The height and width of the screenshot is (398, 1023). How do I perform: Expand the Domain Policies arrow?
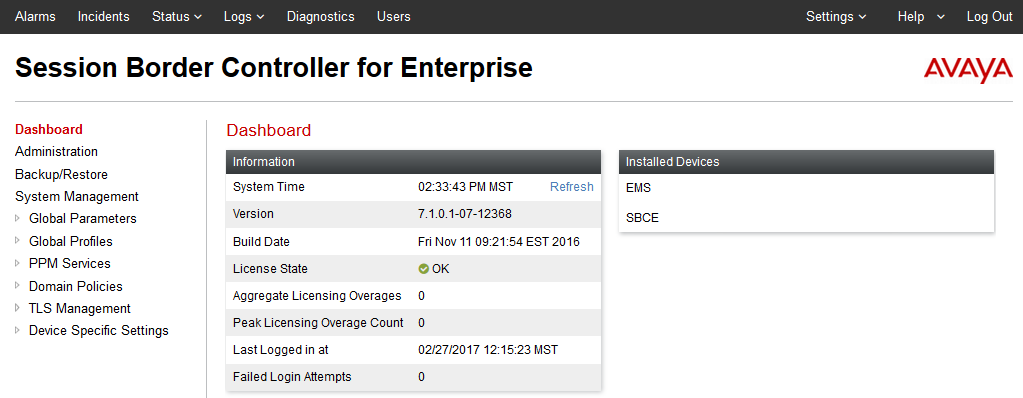tap(18, 286)
